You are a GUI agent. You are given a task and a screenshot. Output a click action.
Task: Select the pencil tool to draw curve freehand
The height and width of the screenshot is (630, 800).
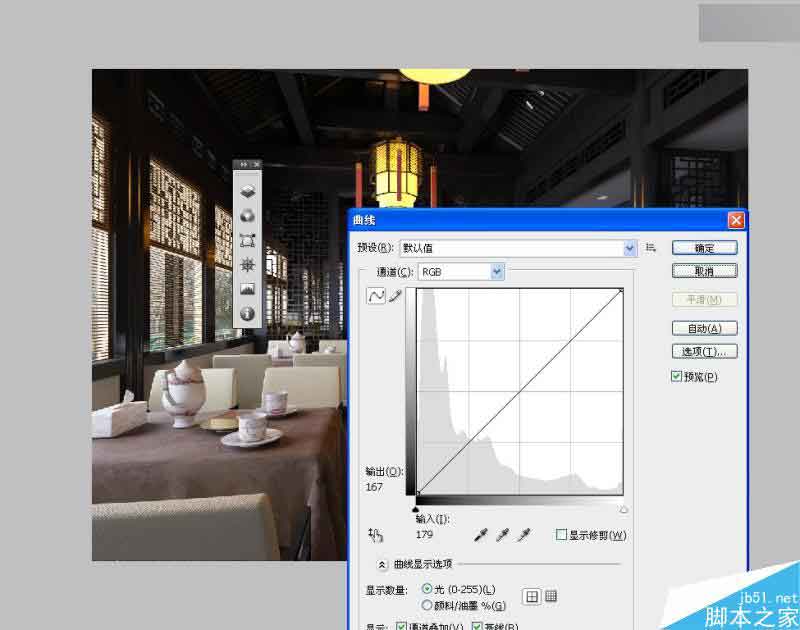(394, 295)
